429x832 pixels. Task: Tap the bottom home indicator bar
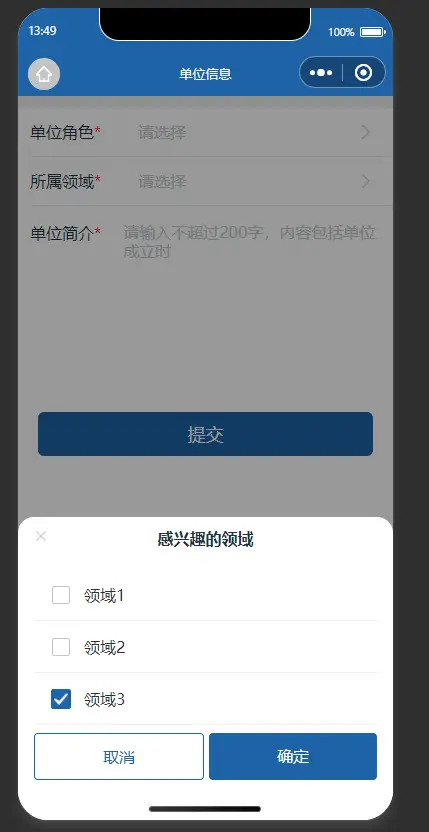pos(205,809)
